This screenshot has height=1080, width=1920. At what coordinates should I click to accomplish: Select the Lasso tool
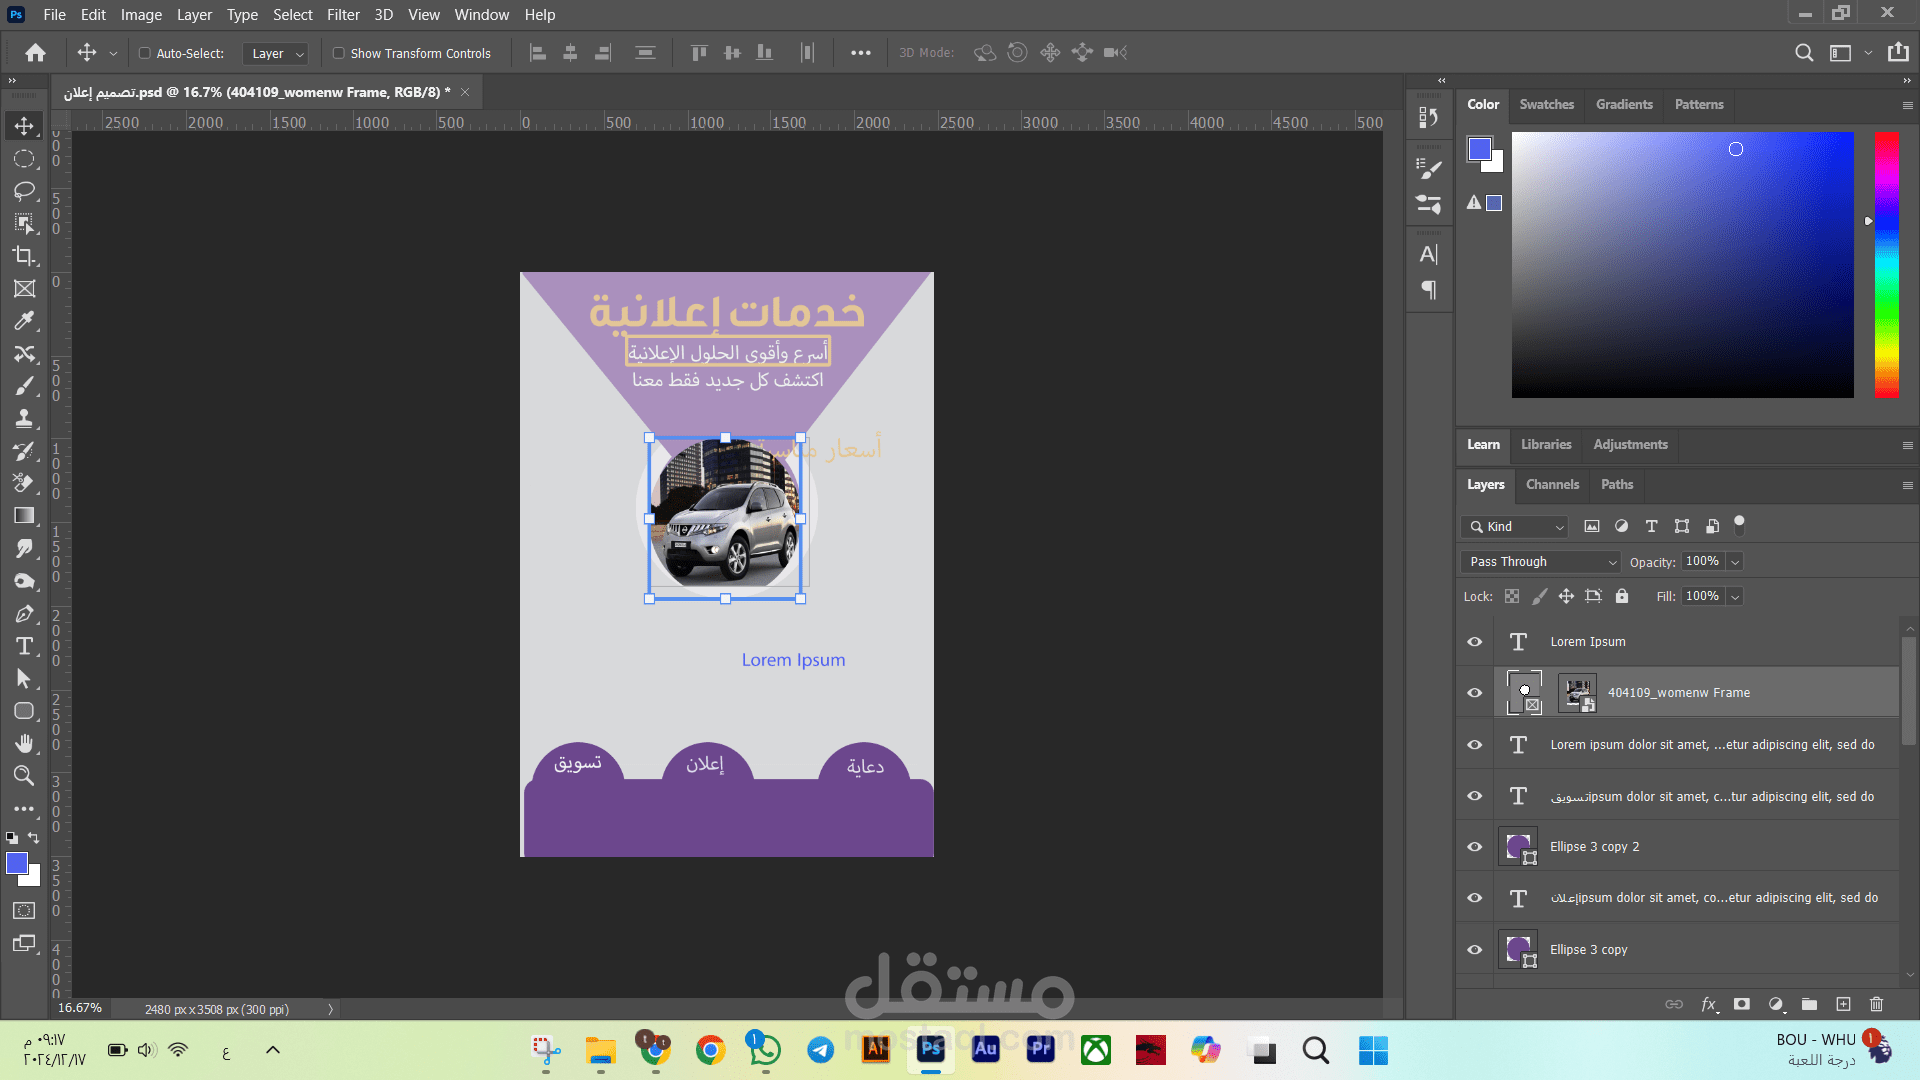point(24,191)
